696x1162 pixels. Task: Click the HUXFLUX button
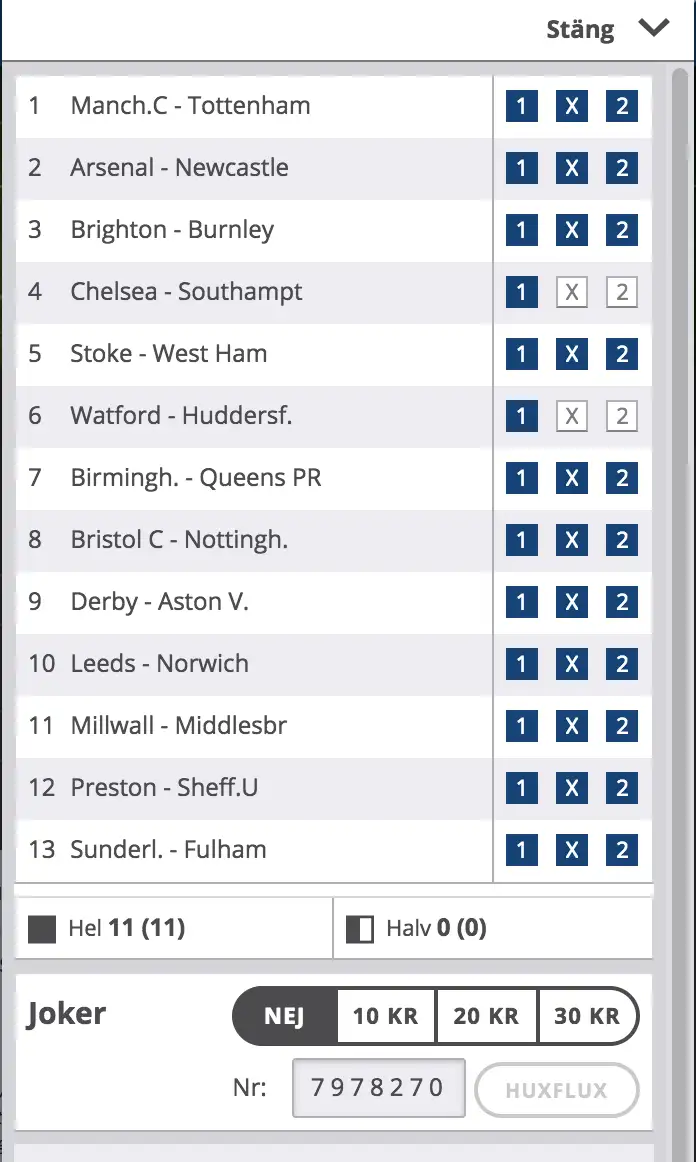tap(557, 1090)
